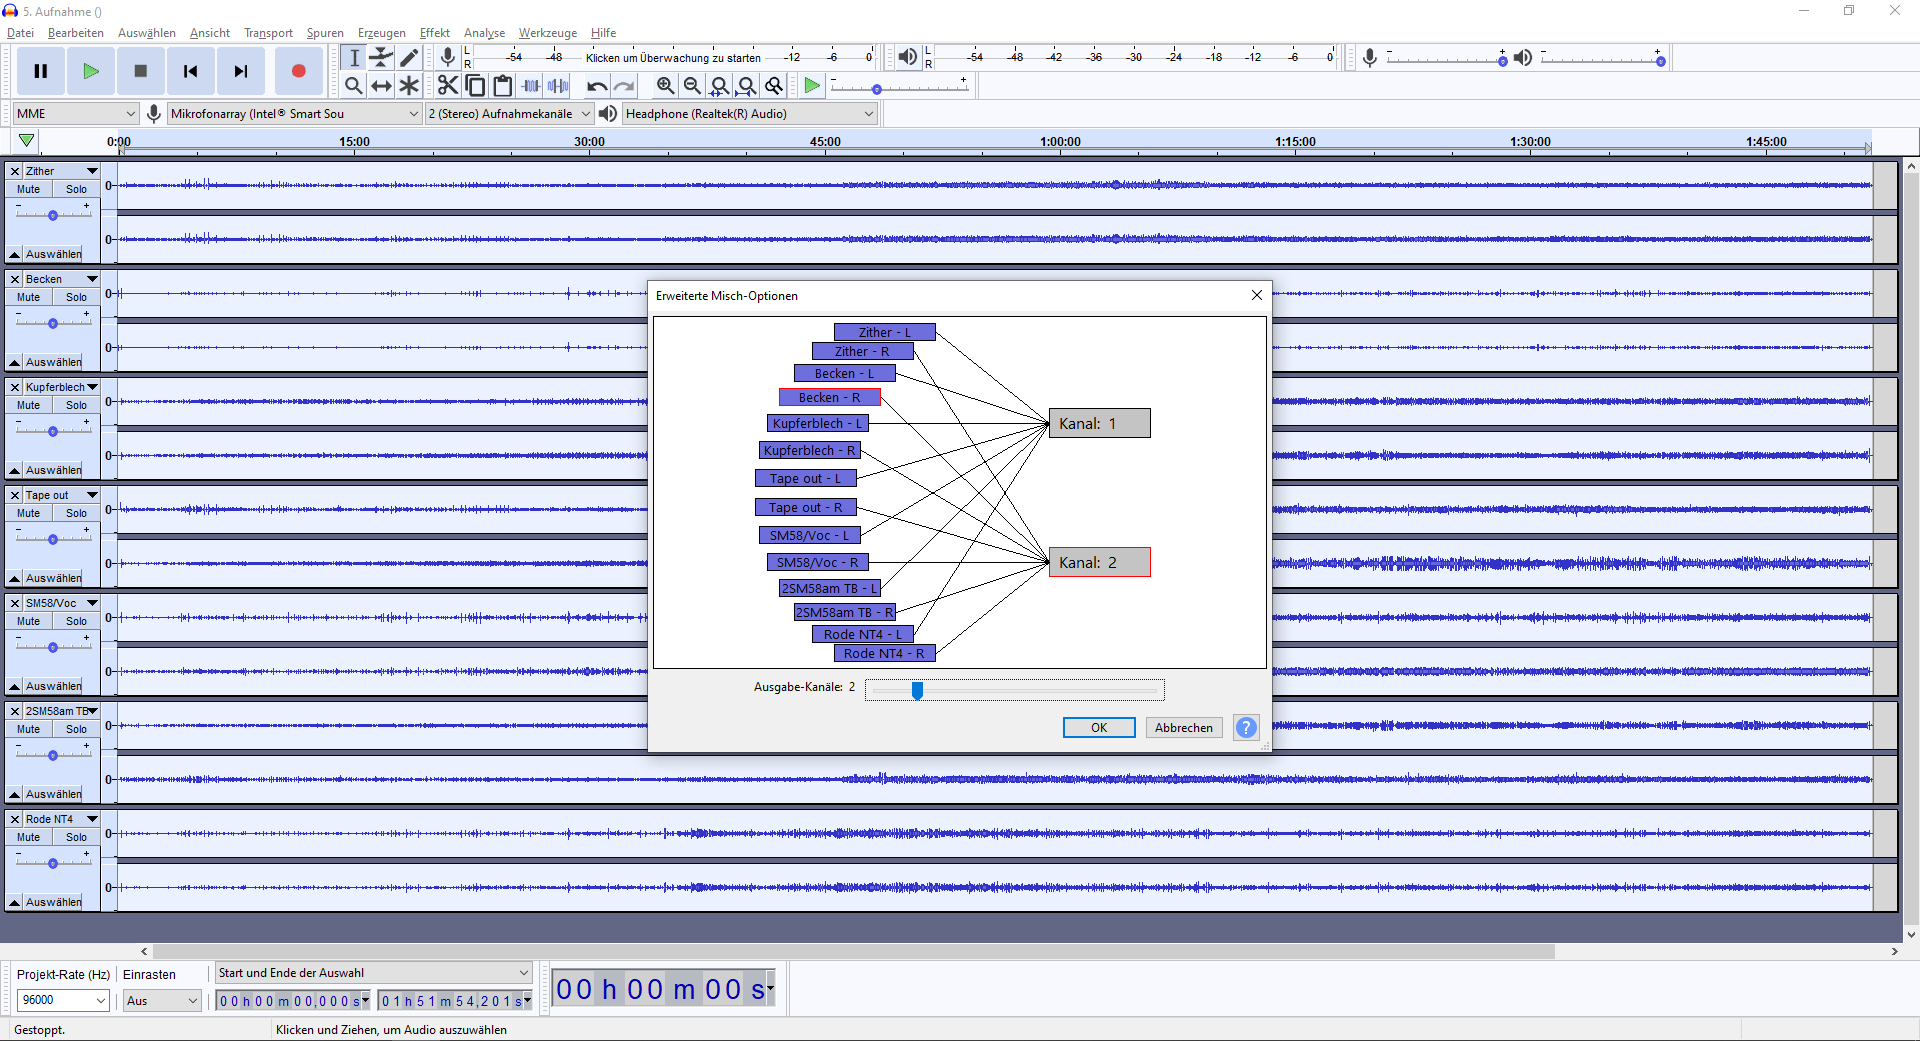Click the Silence audio icon
This screenshot has width=1920, height=1041.
558,86
